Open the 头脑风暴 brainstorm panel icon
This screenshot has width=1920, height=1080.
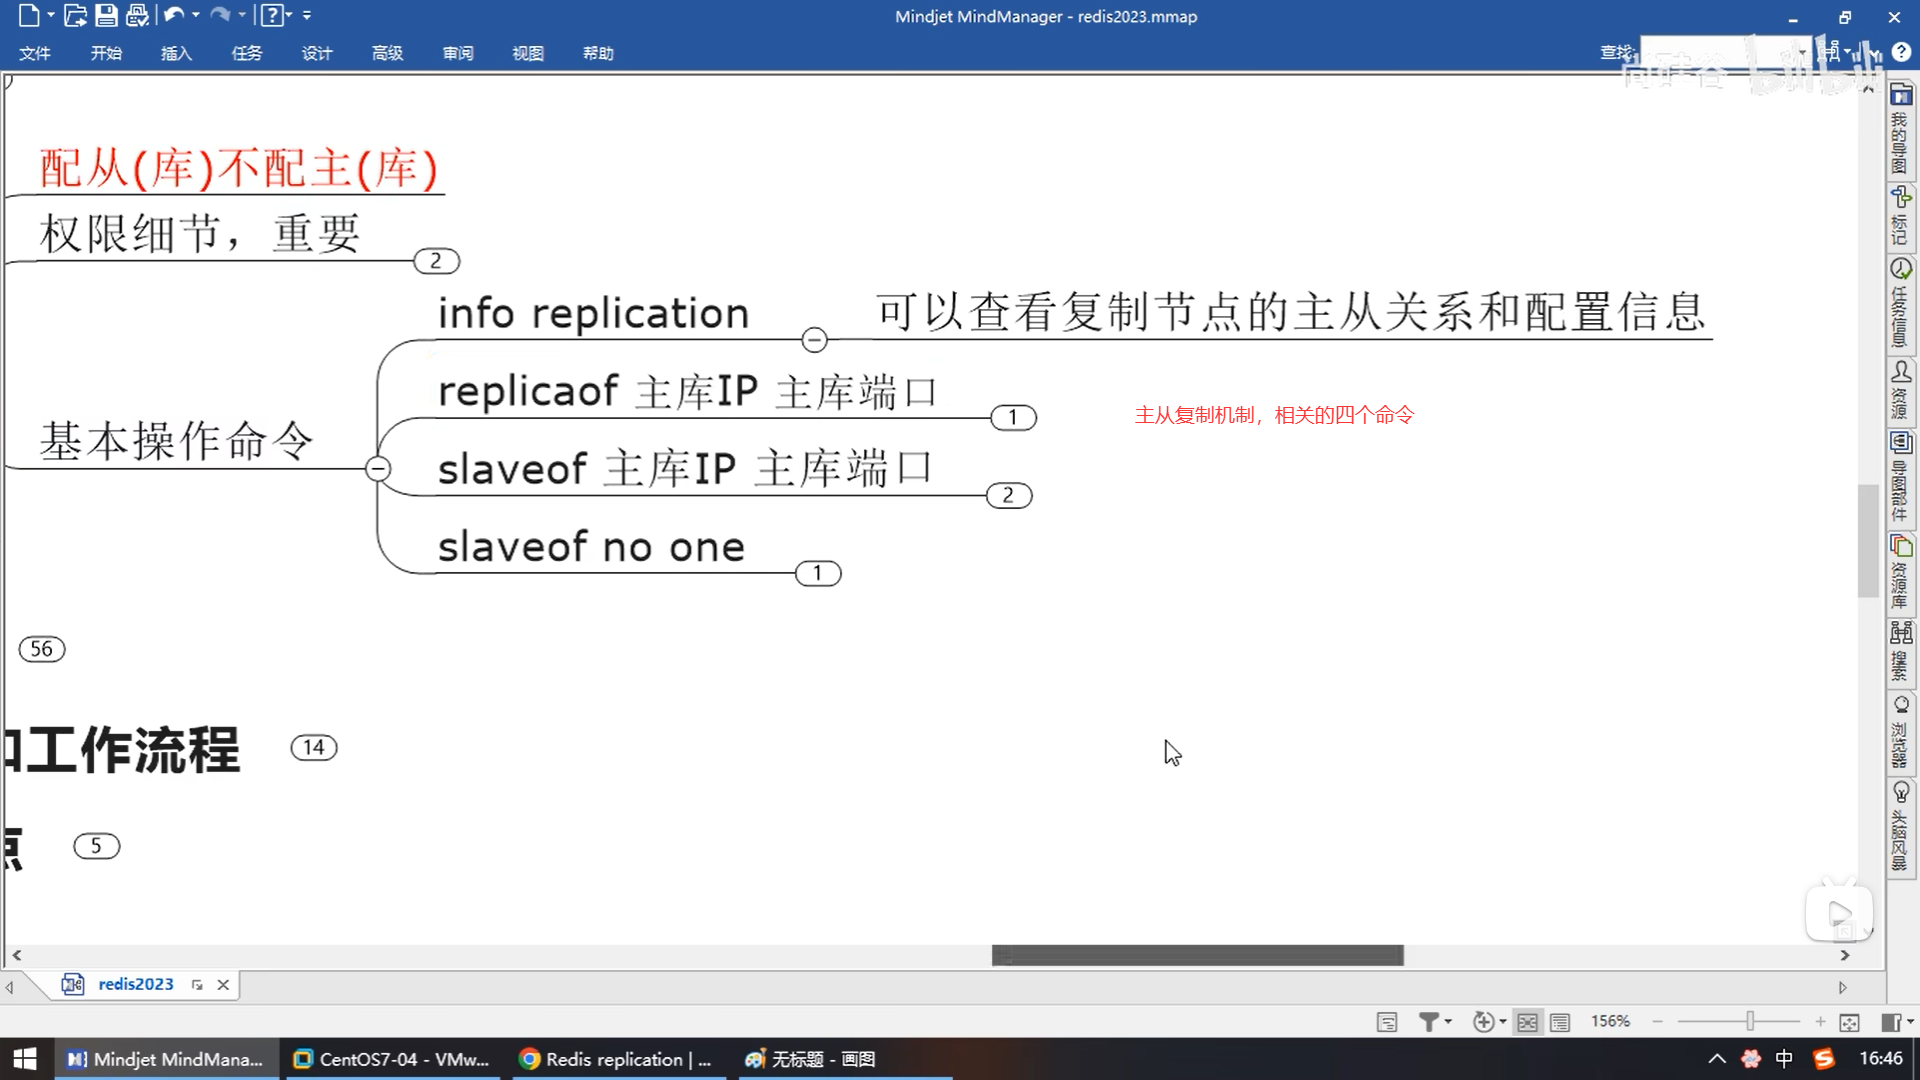tap(1900, 825)
